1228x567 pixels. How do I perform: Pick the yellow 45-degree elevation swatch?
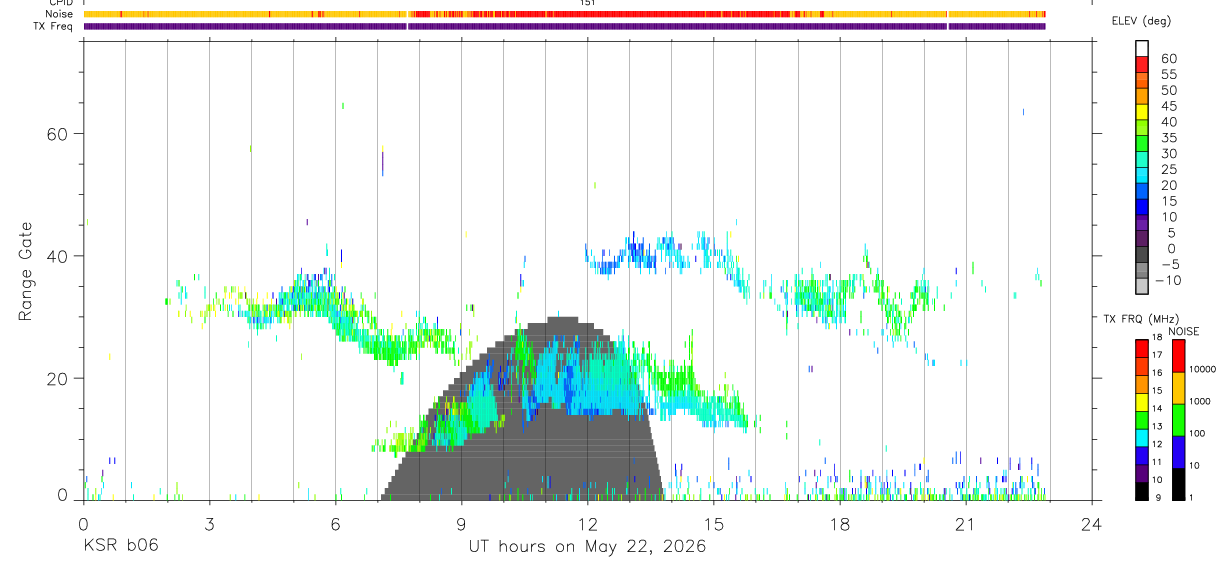tap(1142, 112)
